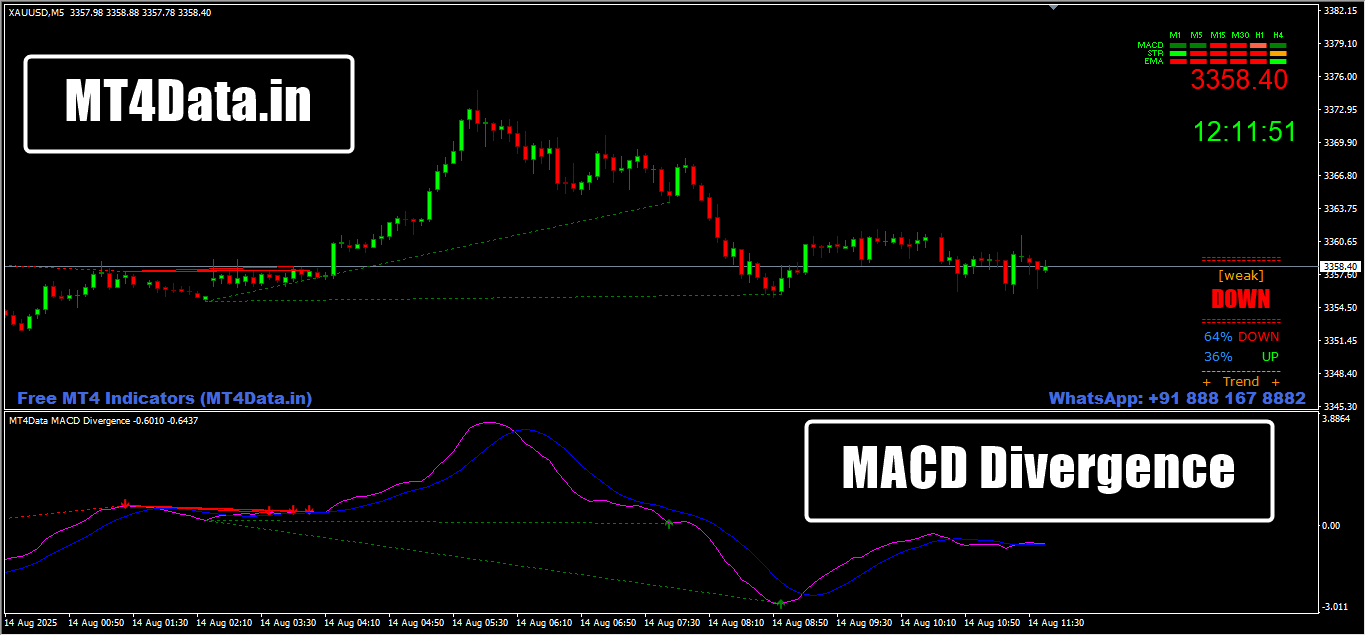Click the STR M1 signal box
The height and width of the screenshot is (636, 1366).
1177,53
